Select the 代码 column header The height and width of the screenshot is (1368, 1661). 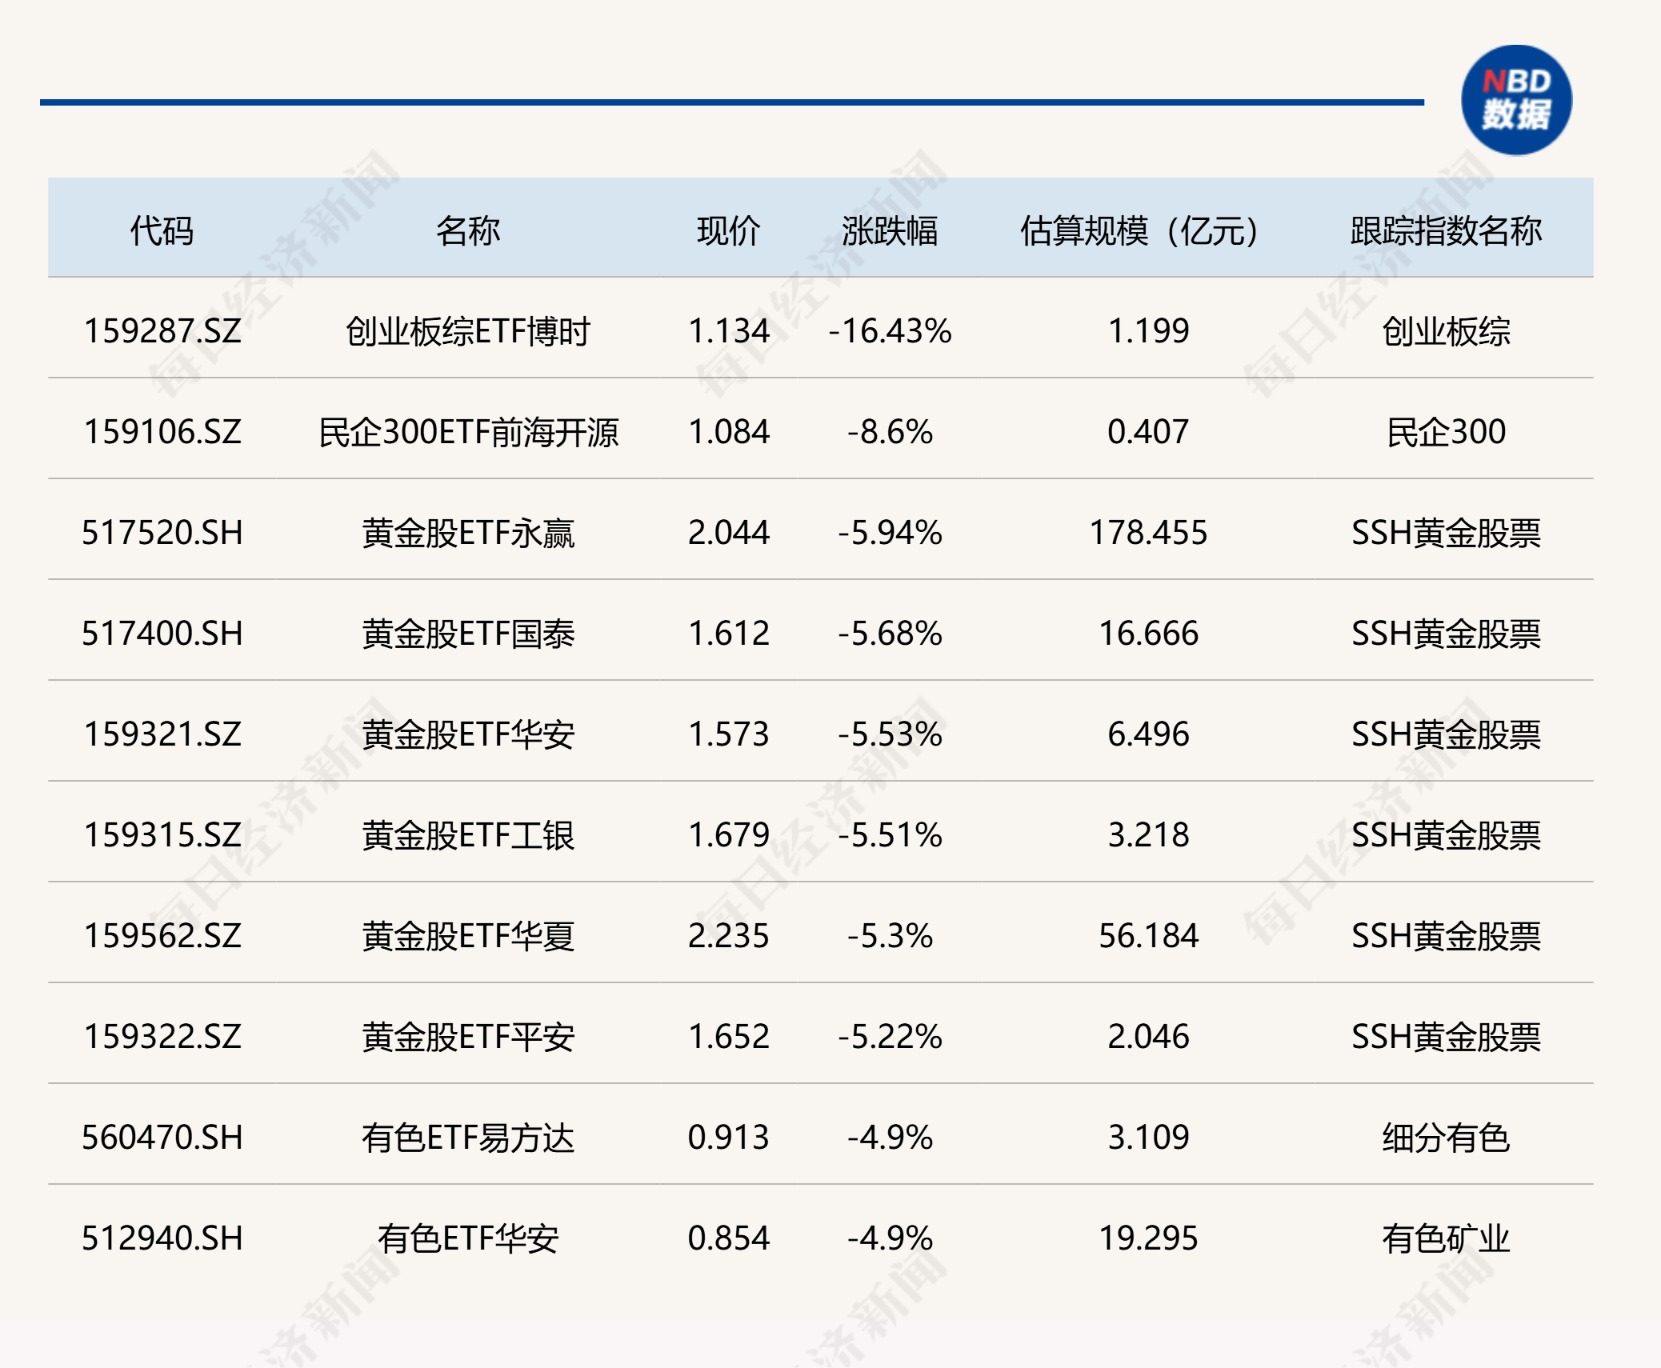pos(162,231)
